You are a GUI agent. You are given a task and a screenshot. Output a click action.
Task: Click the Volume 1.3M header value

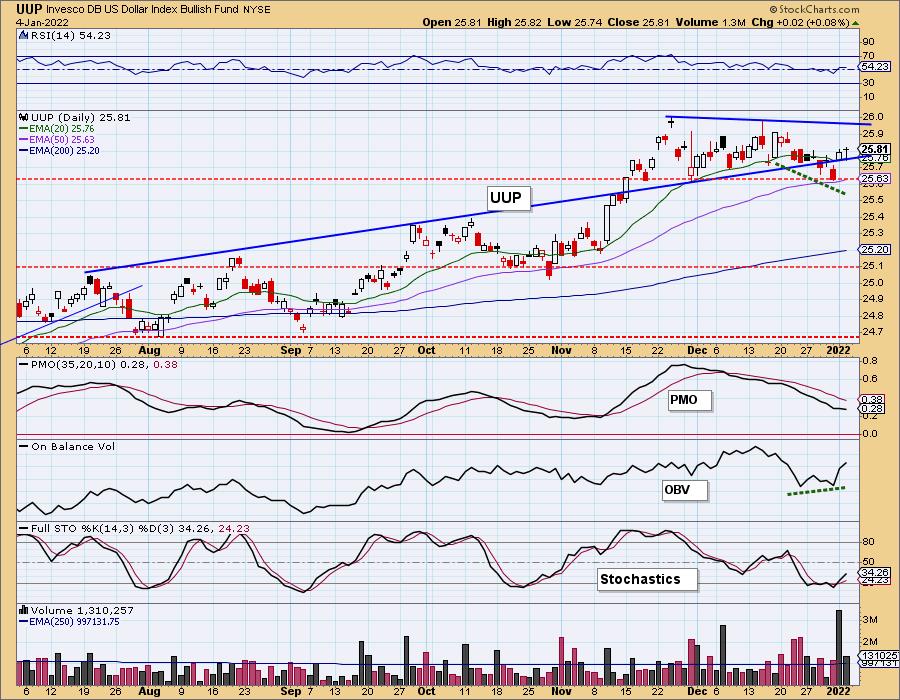click(x=710, y=22)
